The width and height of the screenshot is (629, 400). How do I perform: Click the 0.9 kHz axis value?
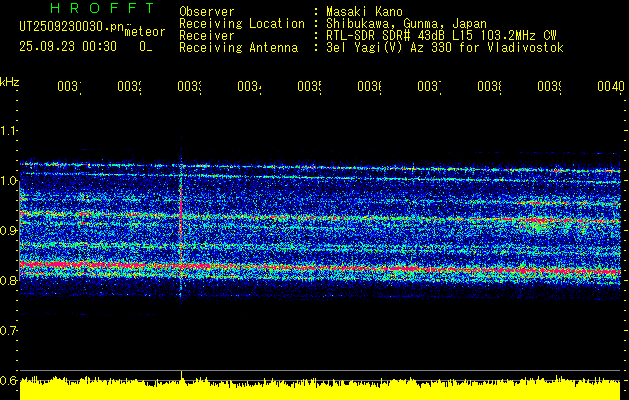point(8,230)
